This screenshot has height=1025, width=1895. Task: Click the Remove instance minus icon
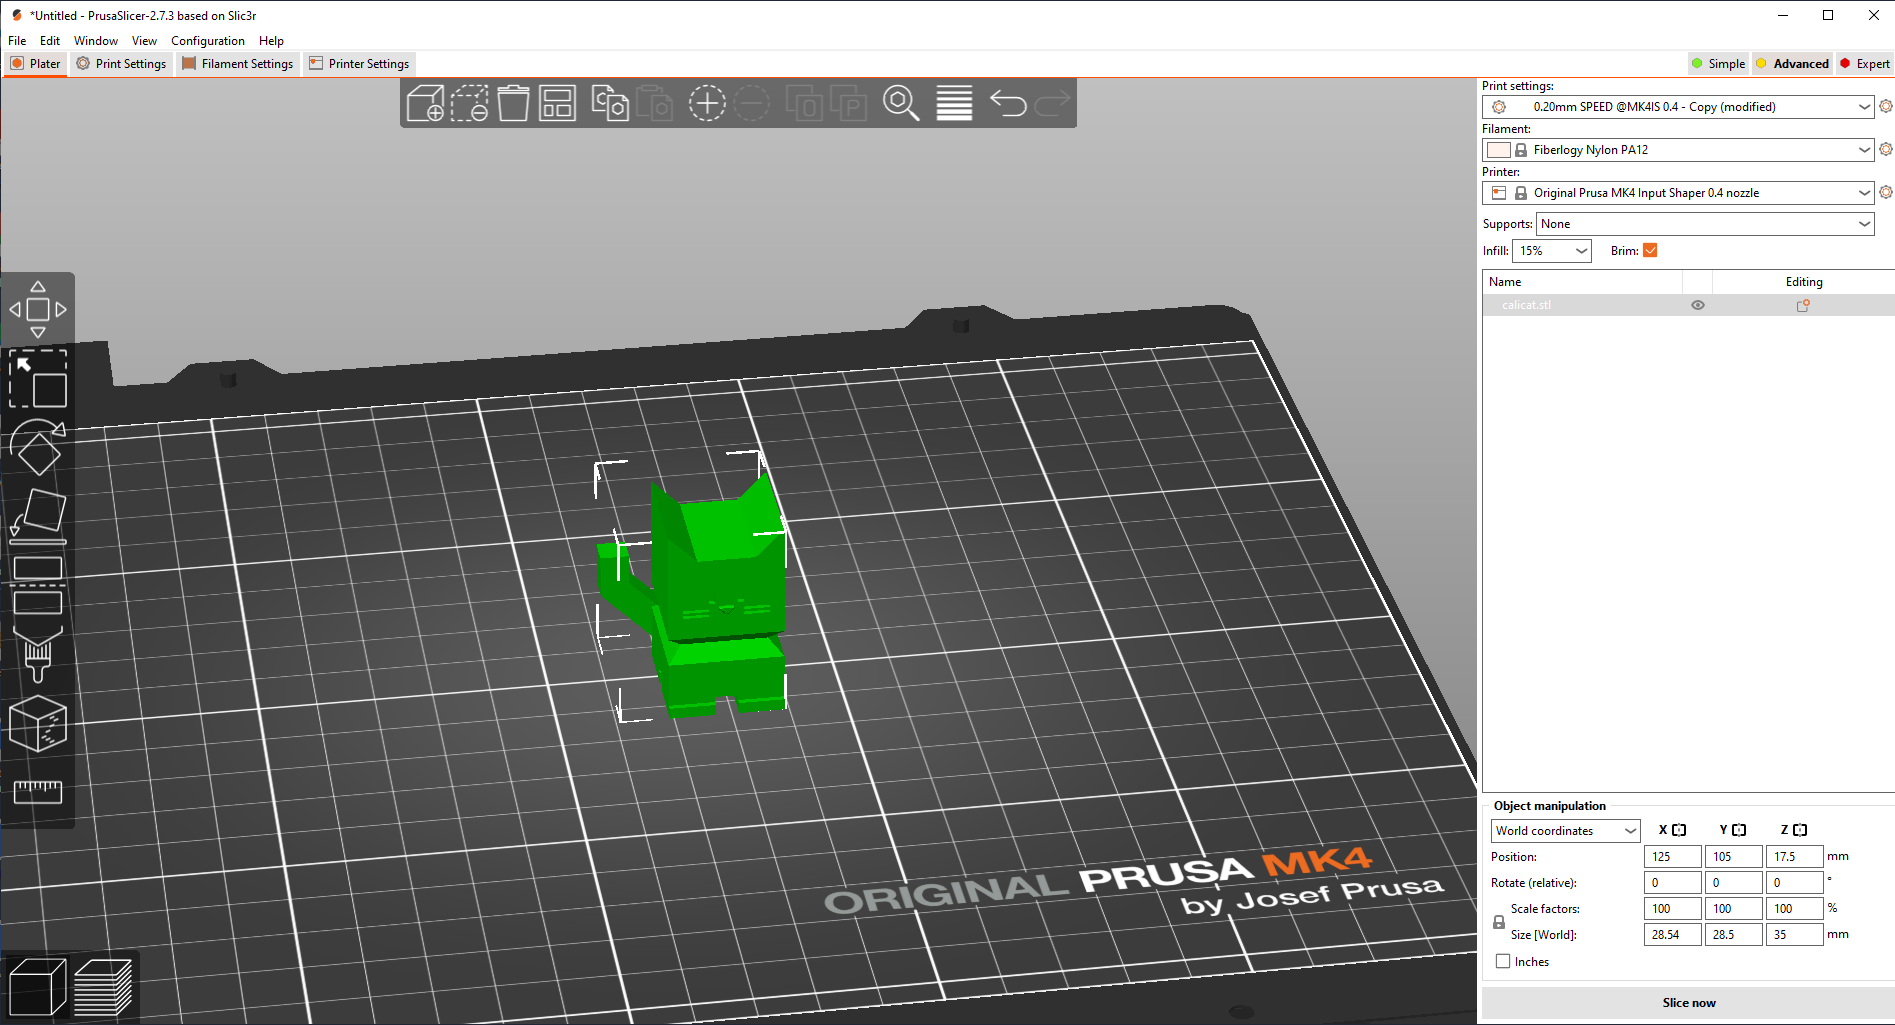752,103
